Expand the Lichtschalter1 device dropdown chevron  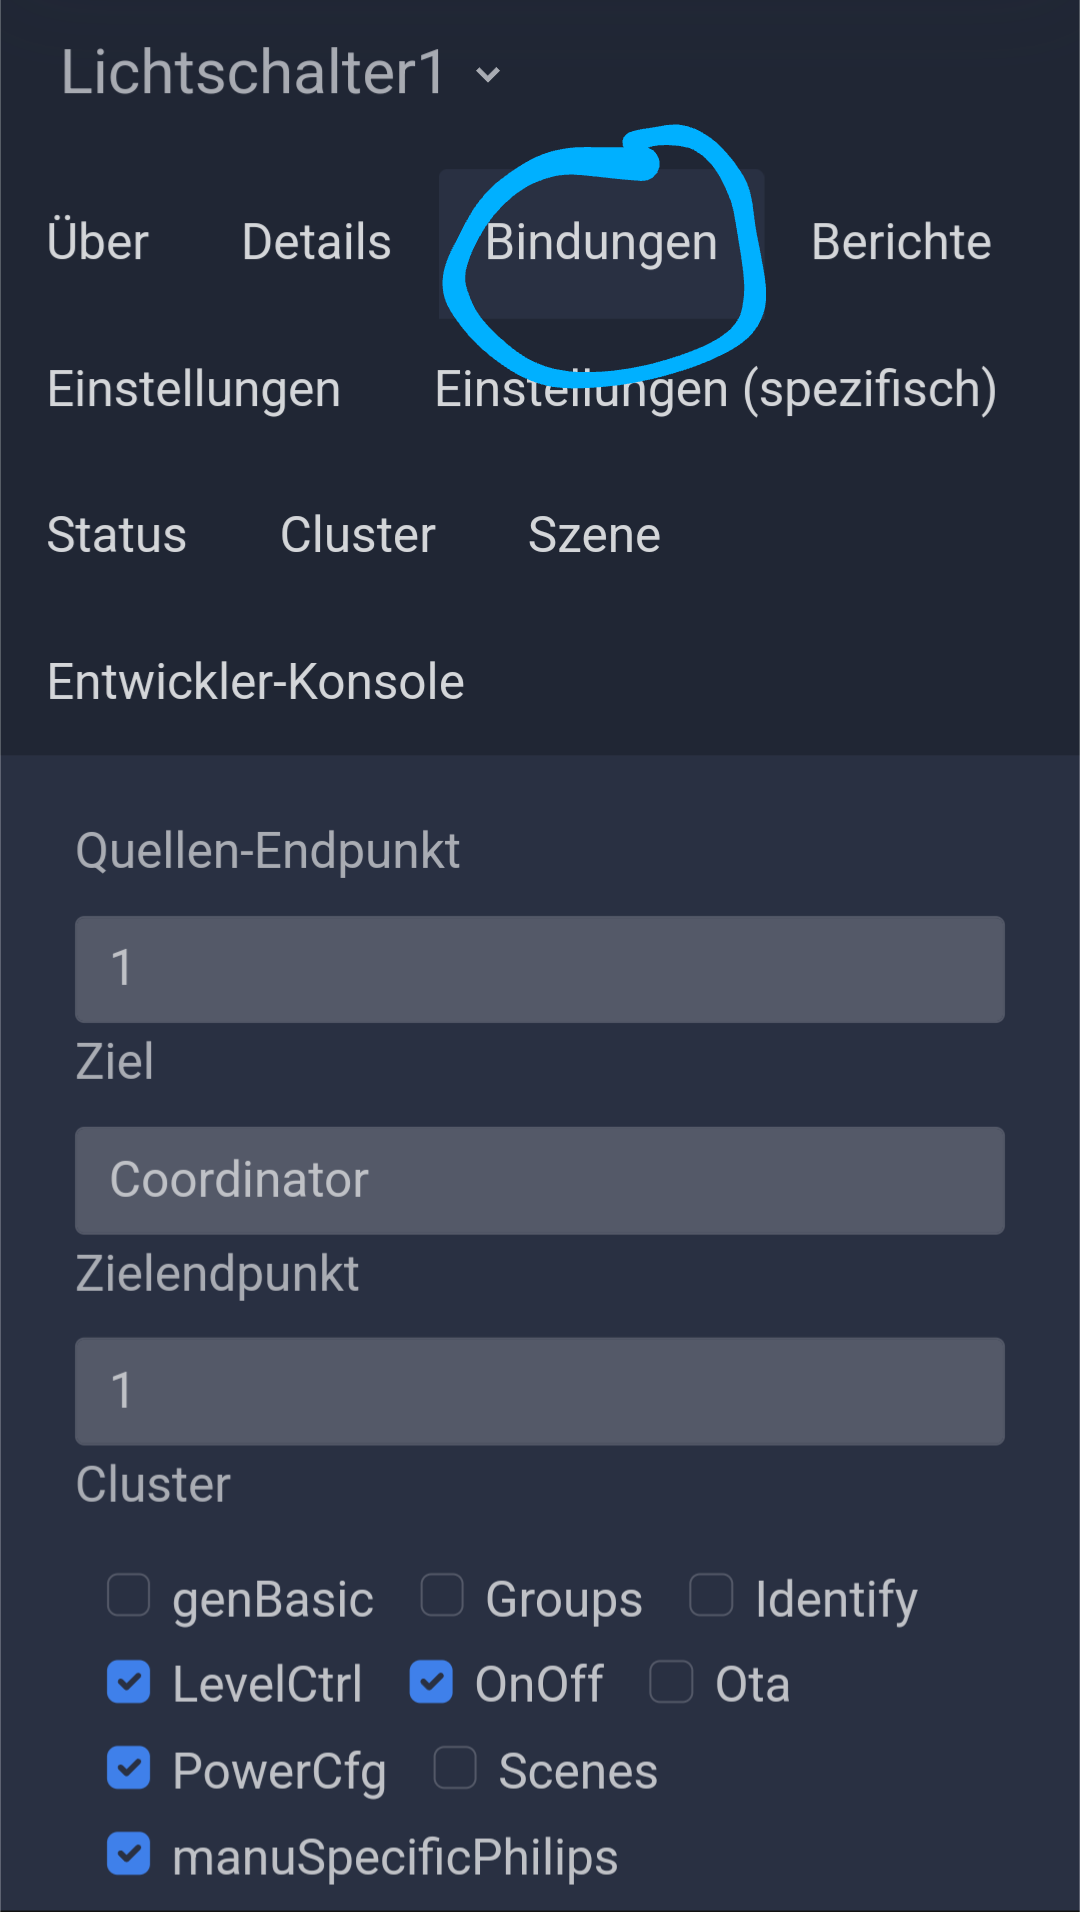tap(488, 75)
